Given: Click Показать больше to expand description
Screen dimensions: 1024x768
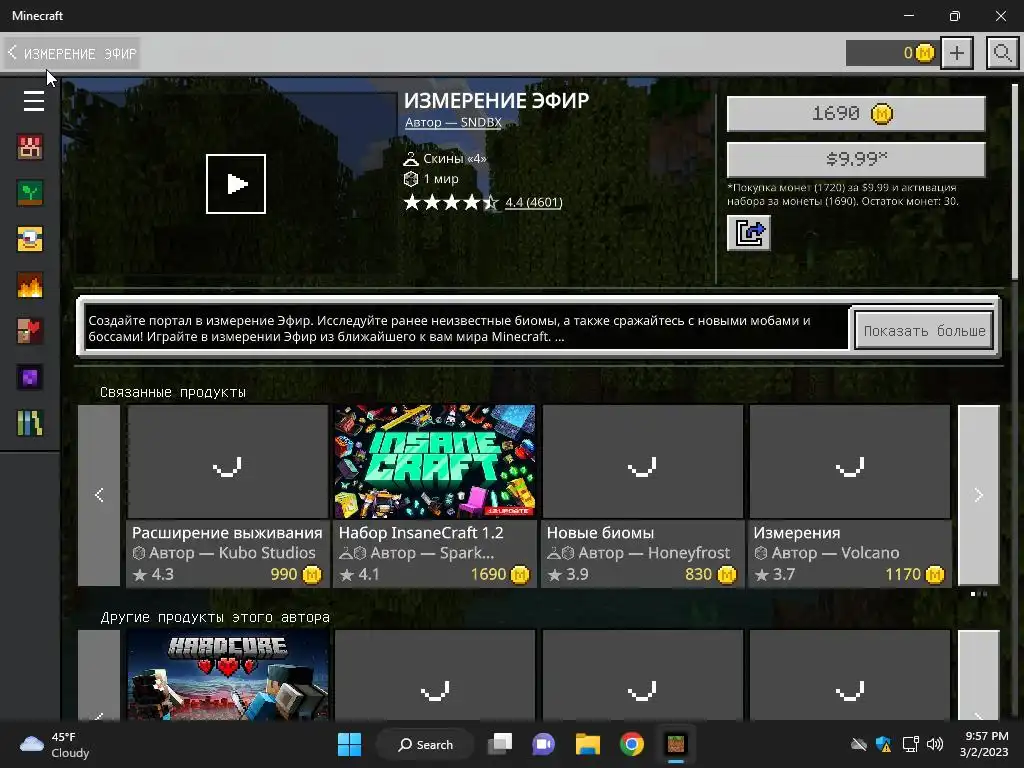Looking at the screenshot, I should click(924, 330).
